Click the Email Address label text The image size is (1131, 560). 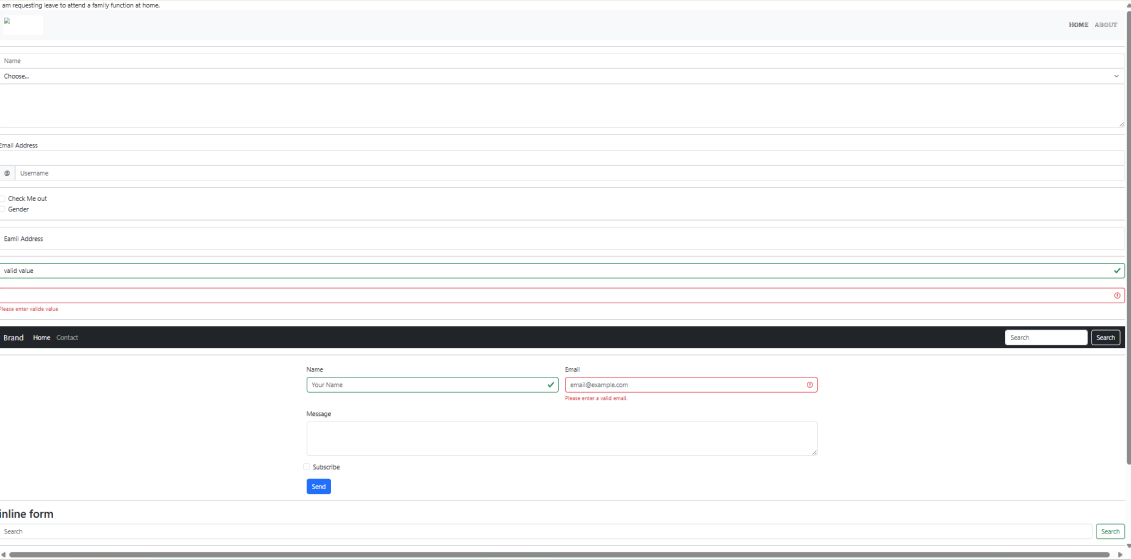(x=19, y=145)
